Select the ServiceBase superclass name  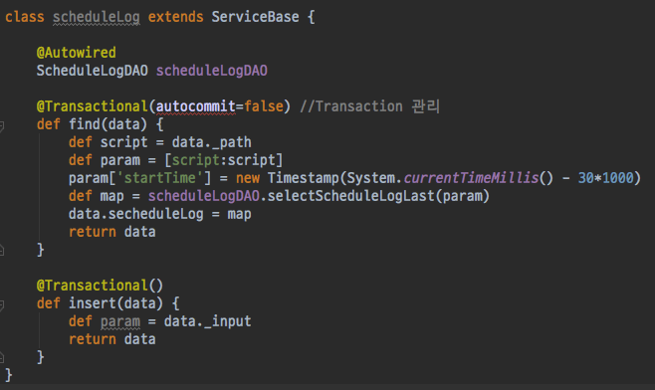[x=255, y=17]
